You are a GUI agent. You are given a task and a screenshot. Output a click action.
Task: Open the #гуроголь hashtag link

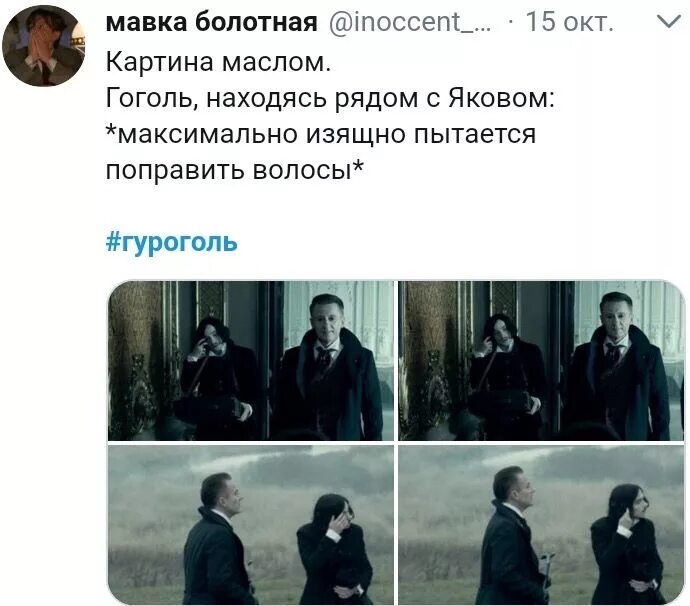(172, 242)
